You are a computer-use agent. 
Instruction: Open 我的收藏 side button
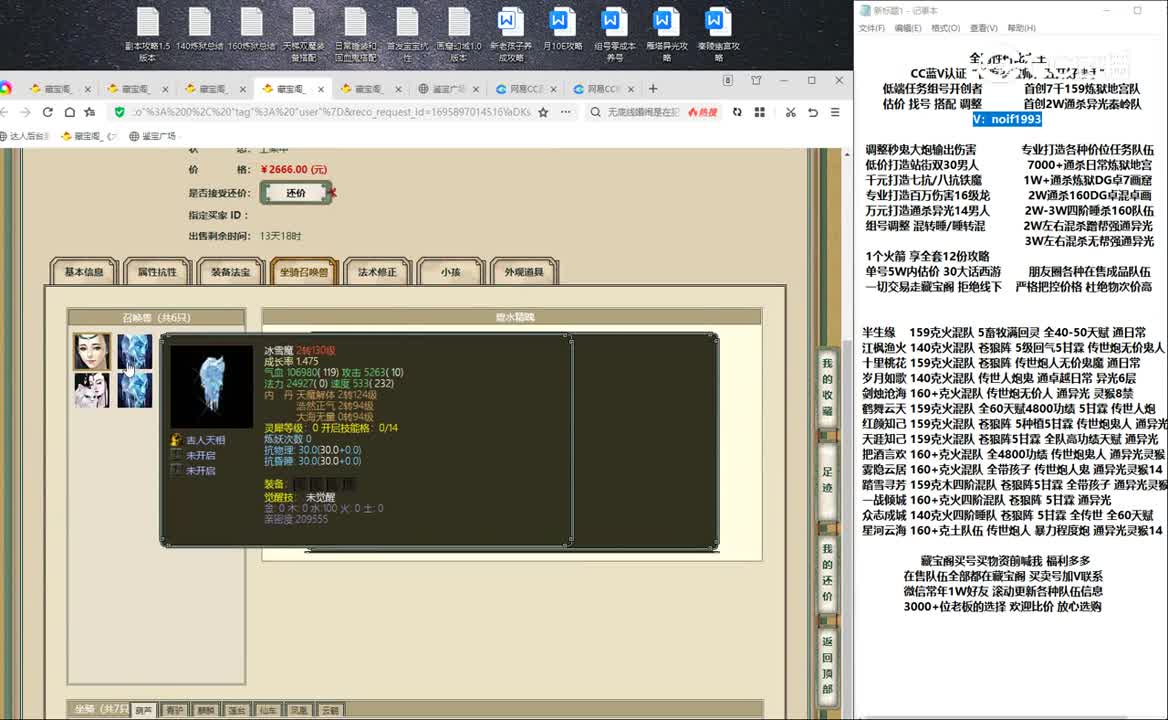pyautogui.click(x=827, y=387)
